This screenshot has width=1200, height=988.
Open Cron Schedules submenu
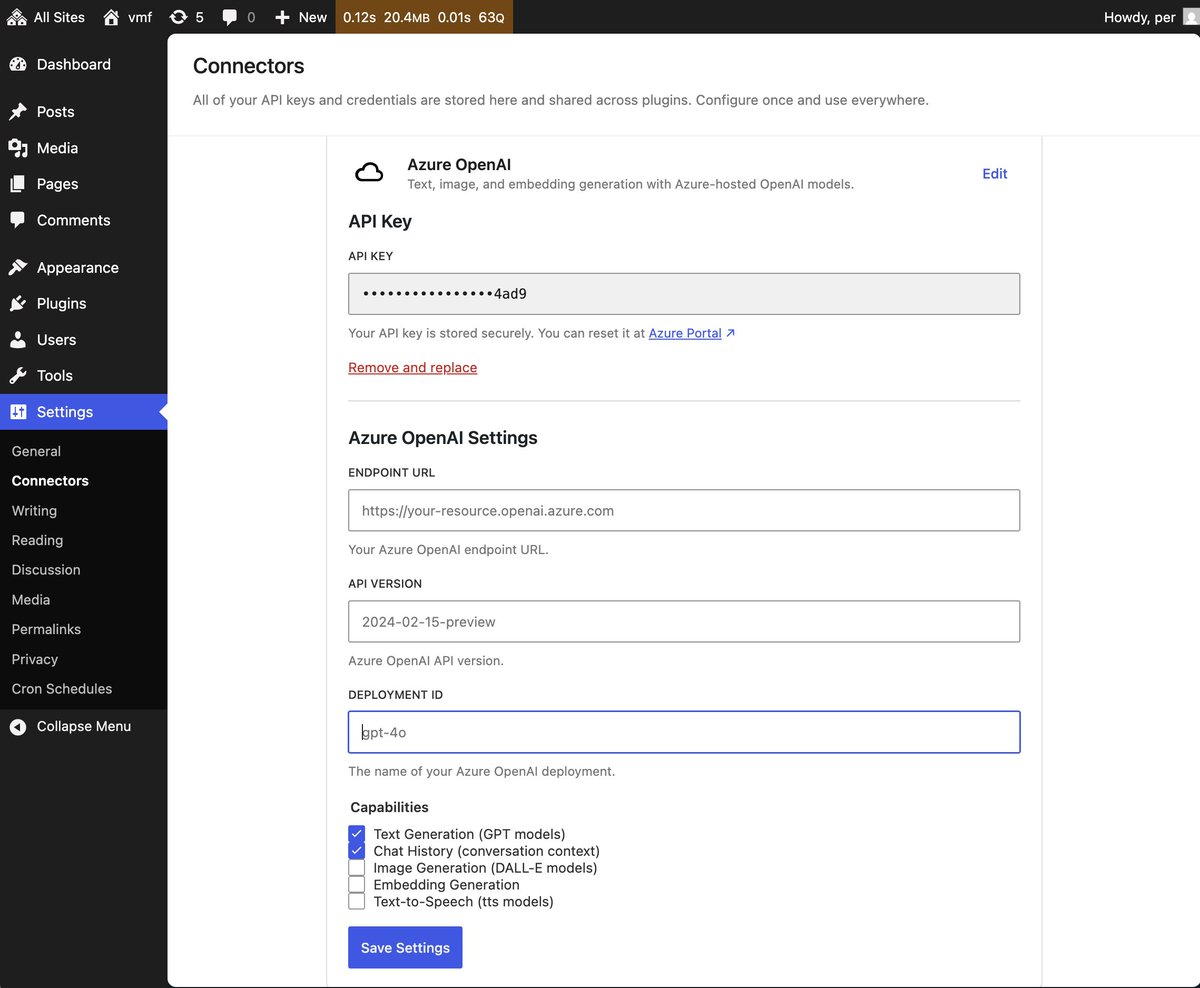[x=62, y=689]
